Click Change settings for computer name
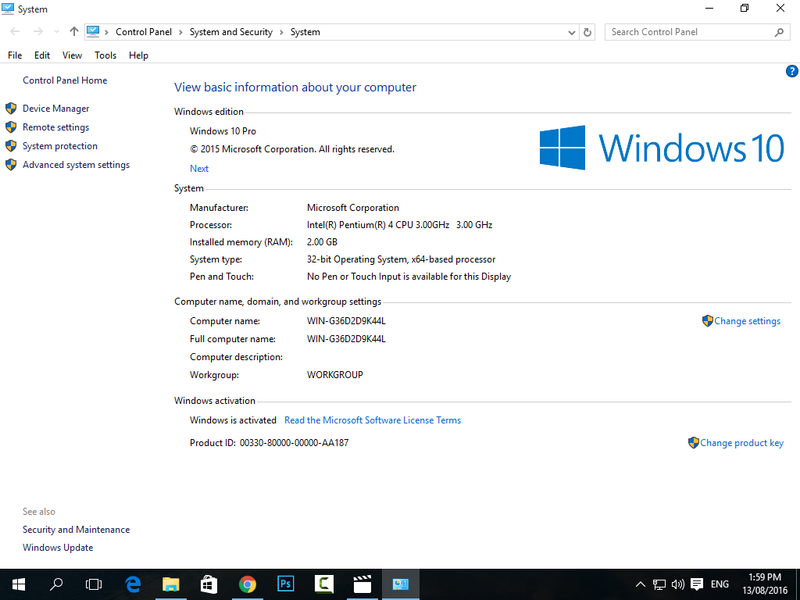Screen dimensions: 800x600 (x=747, y=321)
